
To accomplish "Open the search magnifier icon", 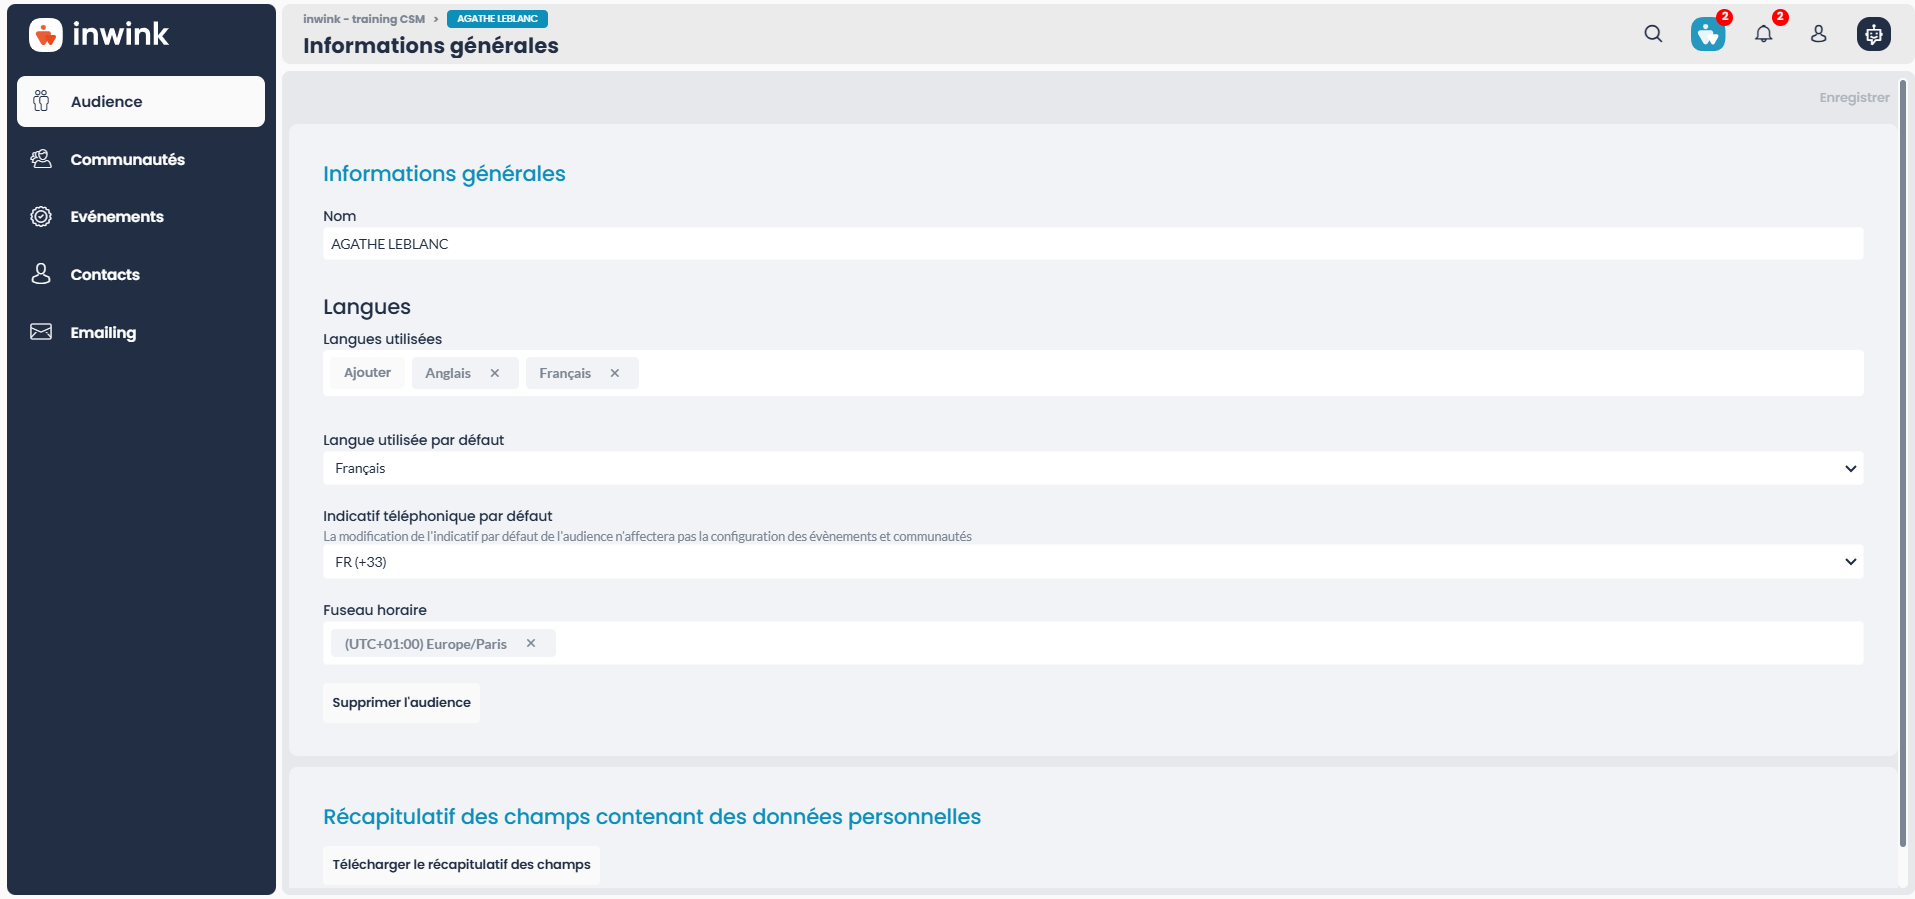I will pyautogui.click(x=1653, y=34).
